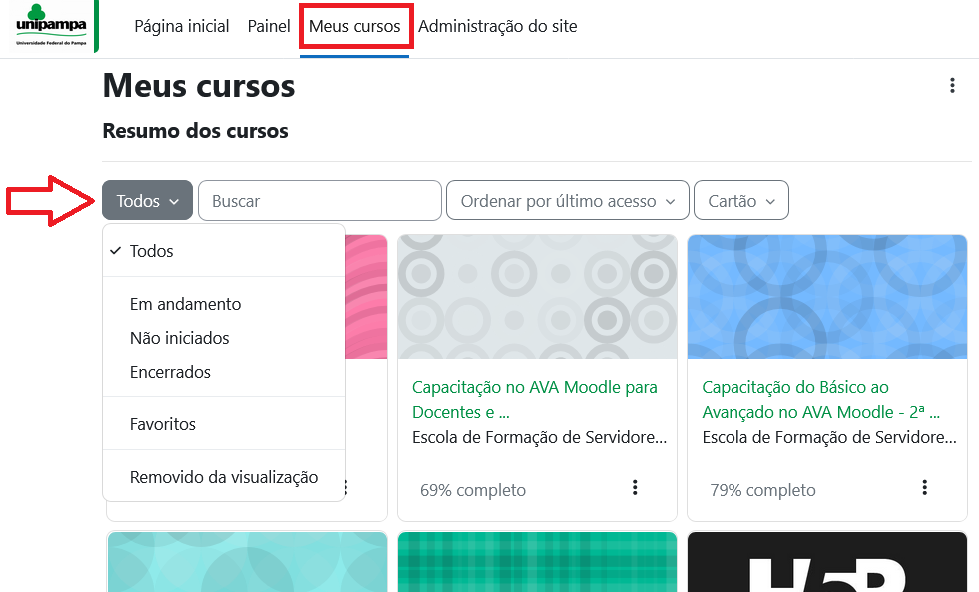
Task: Open the page options kebab menu top right
Action: [x=952, y=86]
